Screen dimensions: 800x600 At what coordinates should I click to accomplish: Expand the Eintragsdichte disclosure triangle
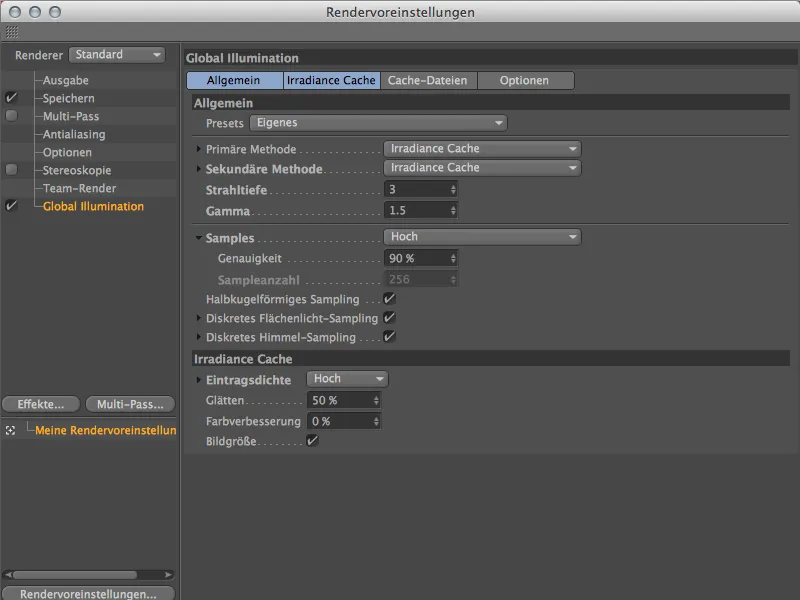click(x=198, y=380)
